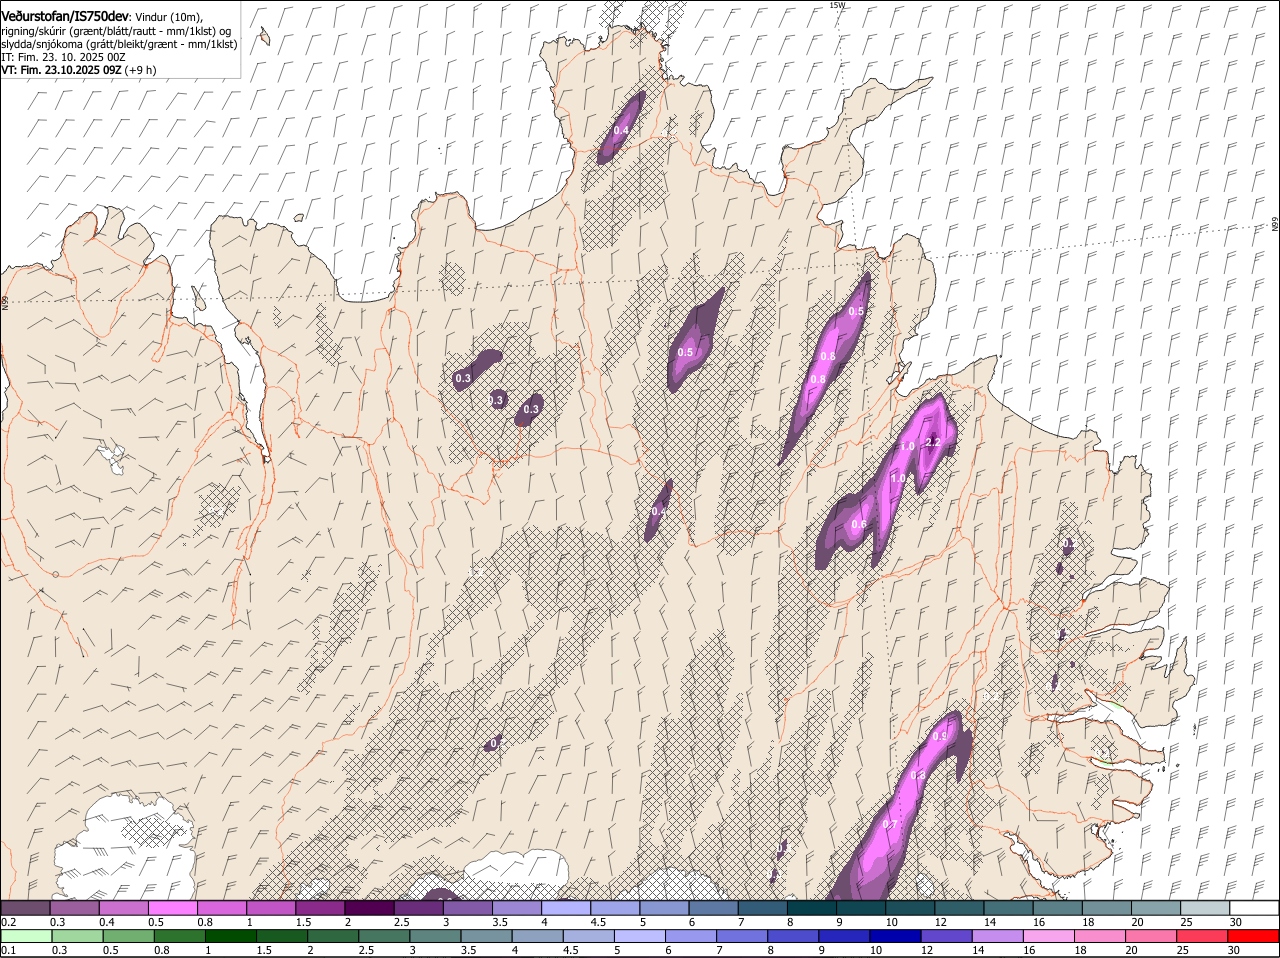1280x958 pixels.
Task: Click the bright pink swatch between 0.5 and 0.8 in the upper legend
Action: click(172, 907)
